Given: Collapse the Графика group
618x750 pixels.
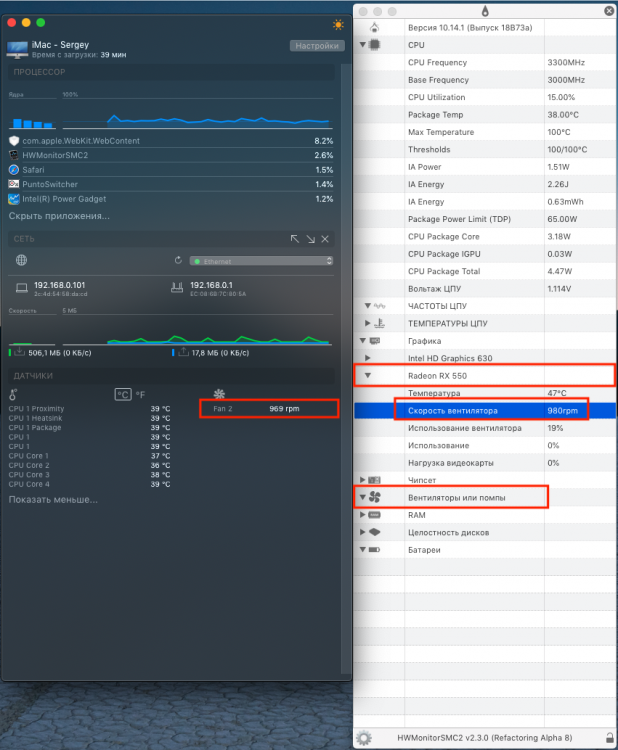Looking at the screenshot, I should coord(363,341).
